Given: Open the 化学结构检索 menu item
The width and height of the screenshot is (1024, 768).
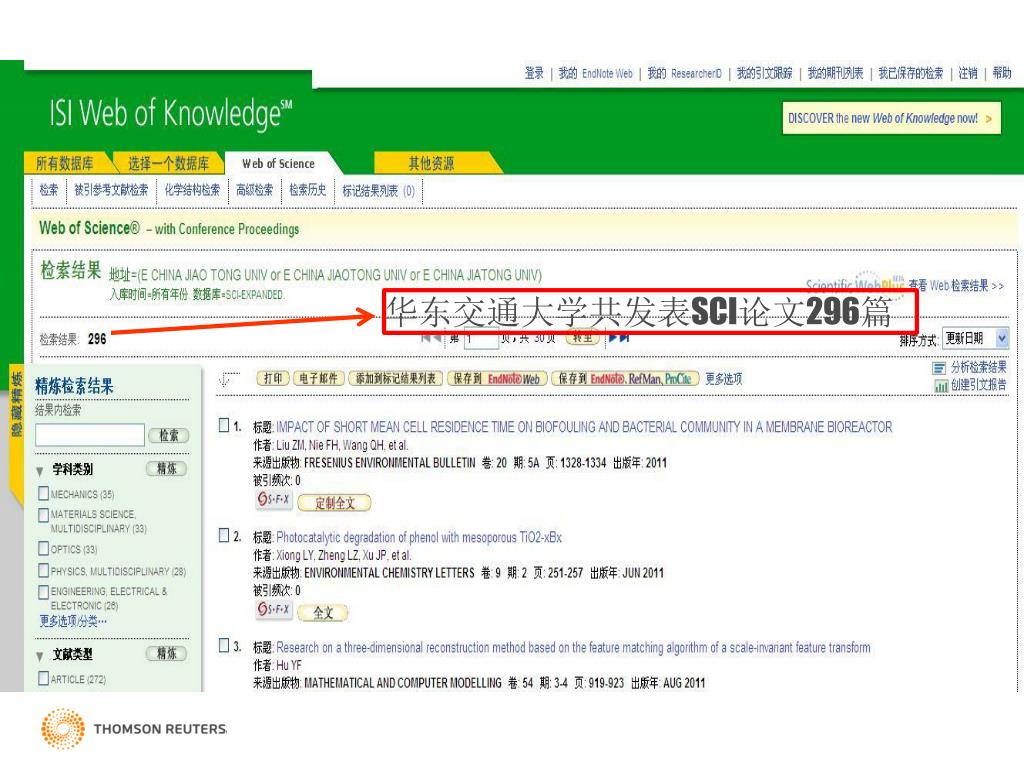Looking at the screenshot, I should (x=192, y=190).
